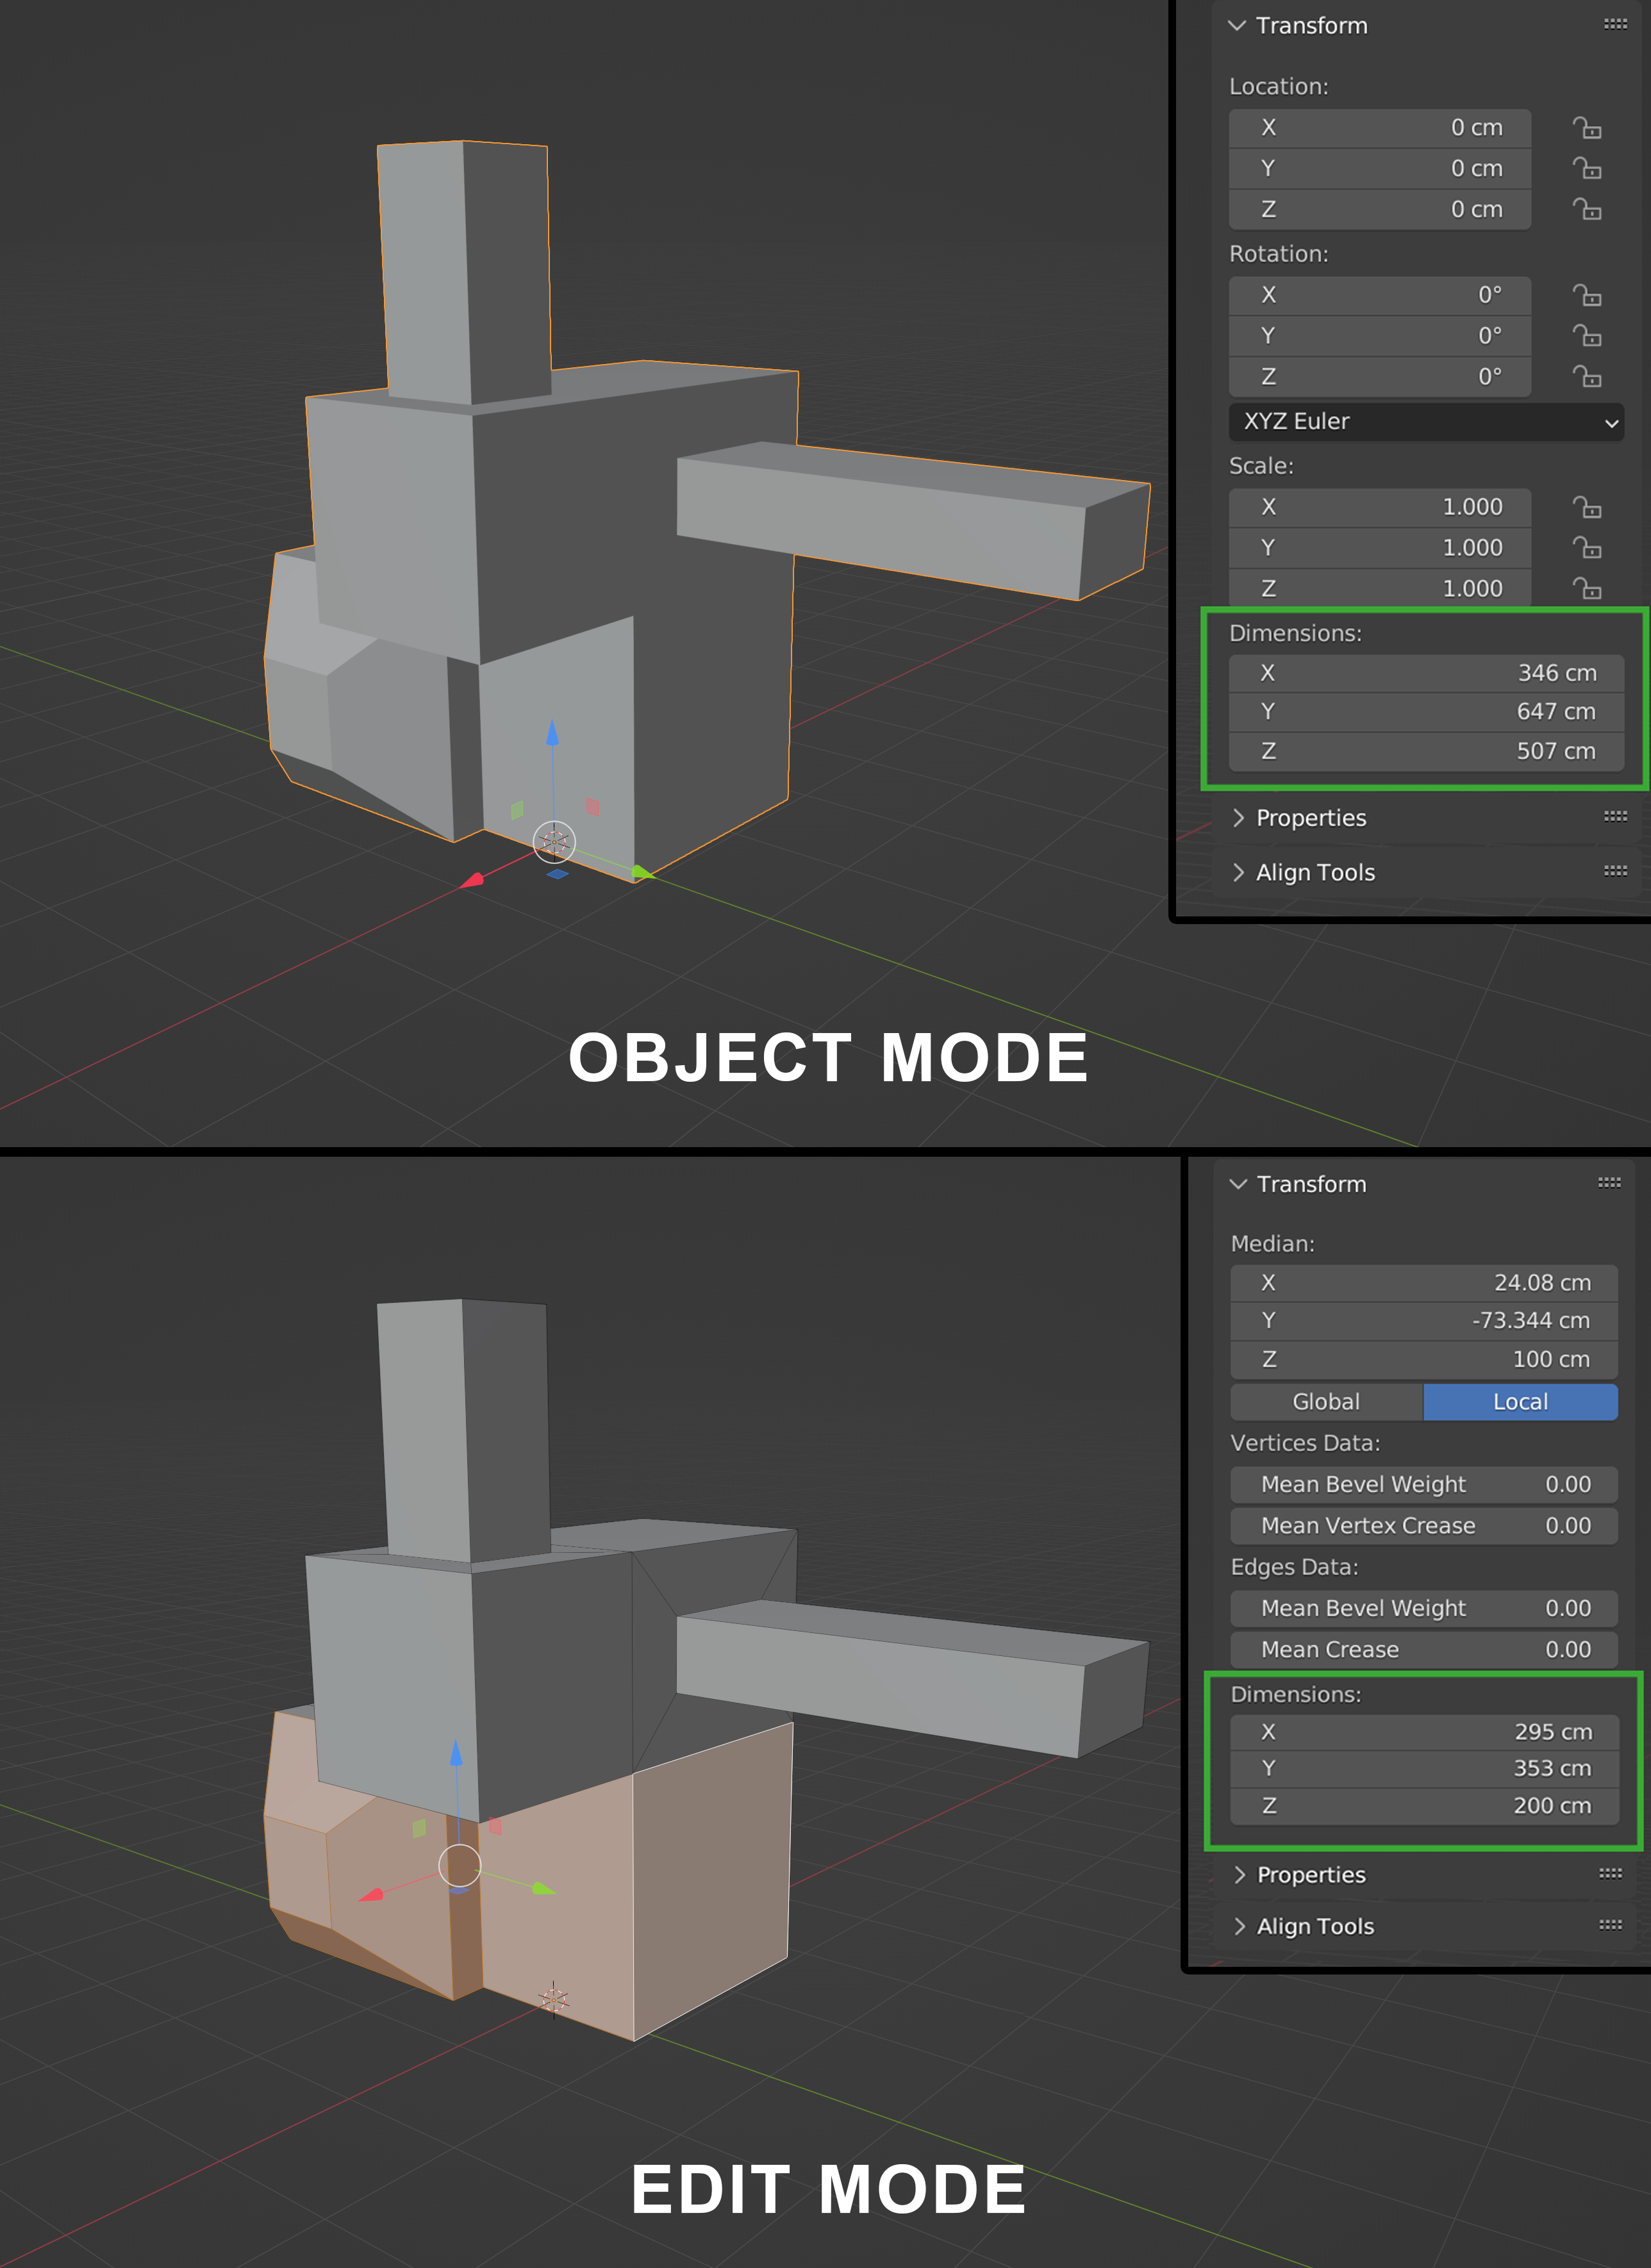Screen dimensions: 1651x2268
Task: Toggle the Location Z lock icon
Action: point(1586,209)
